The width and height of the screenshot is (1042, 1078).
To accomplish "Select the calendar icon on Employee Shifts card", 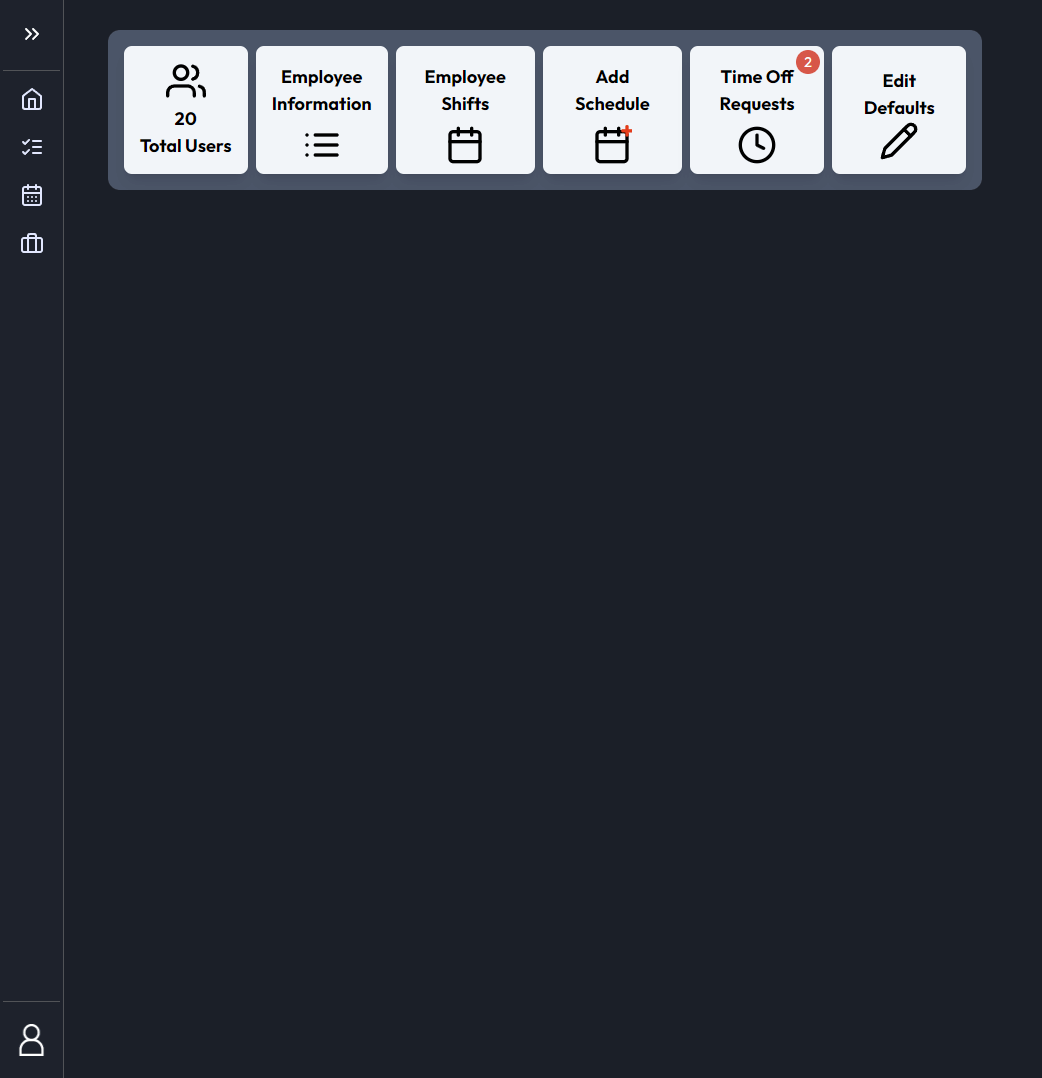I will point(465,144).
